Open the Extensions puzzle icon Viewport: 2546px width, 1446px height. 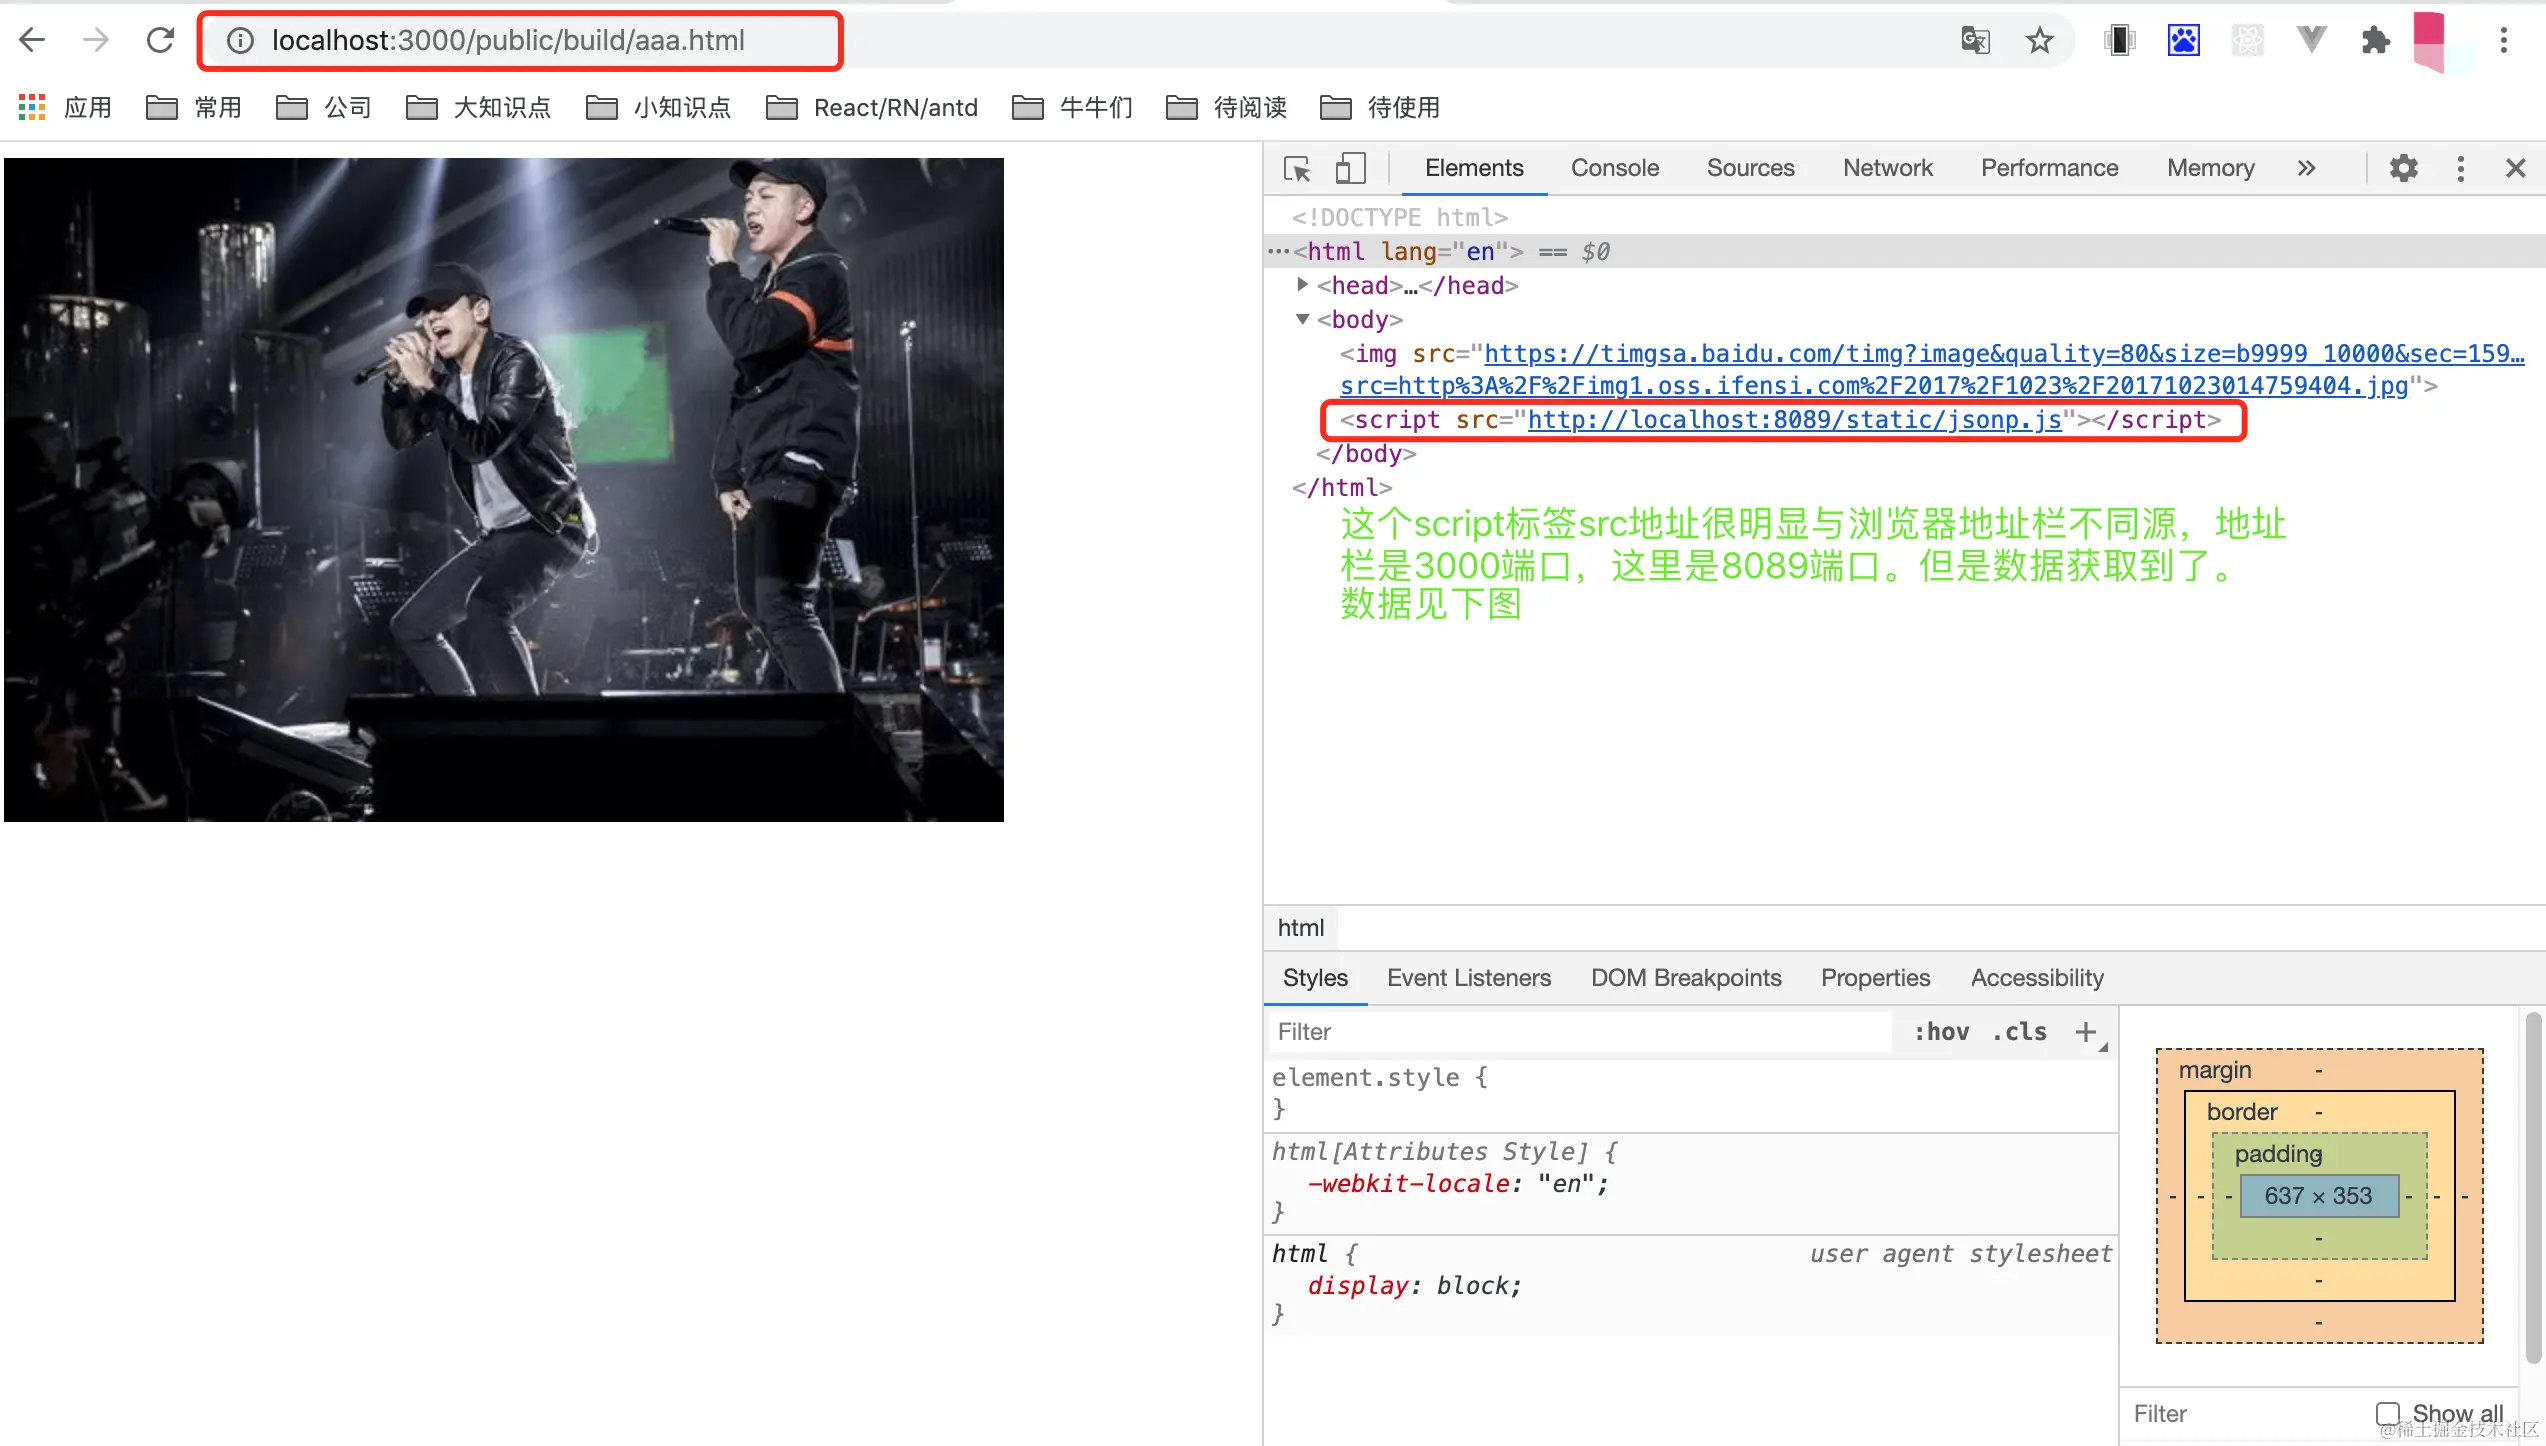(x=2375, y=41)
